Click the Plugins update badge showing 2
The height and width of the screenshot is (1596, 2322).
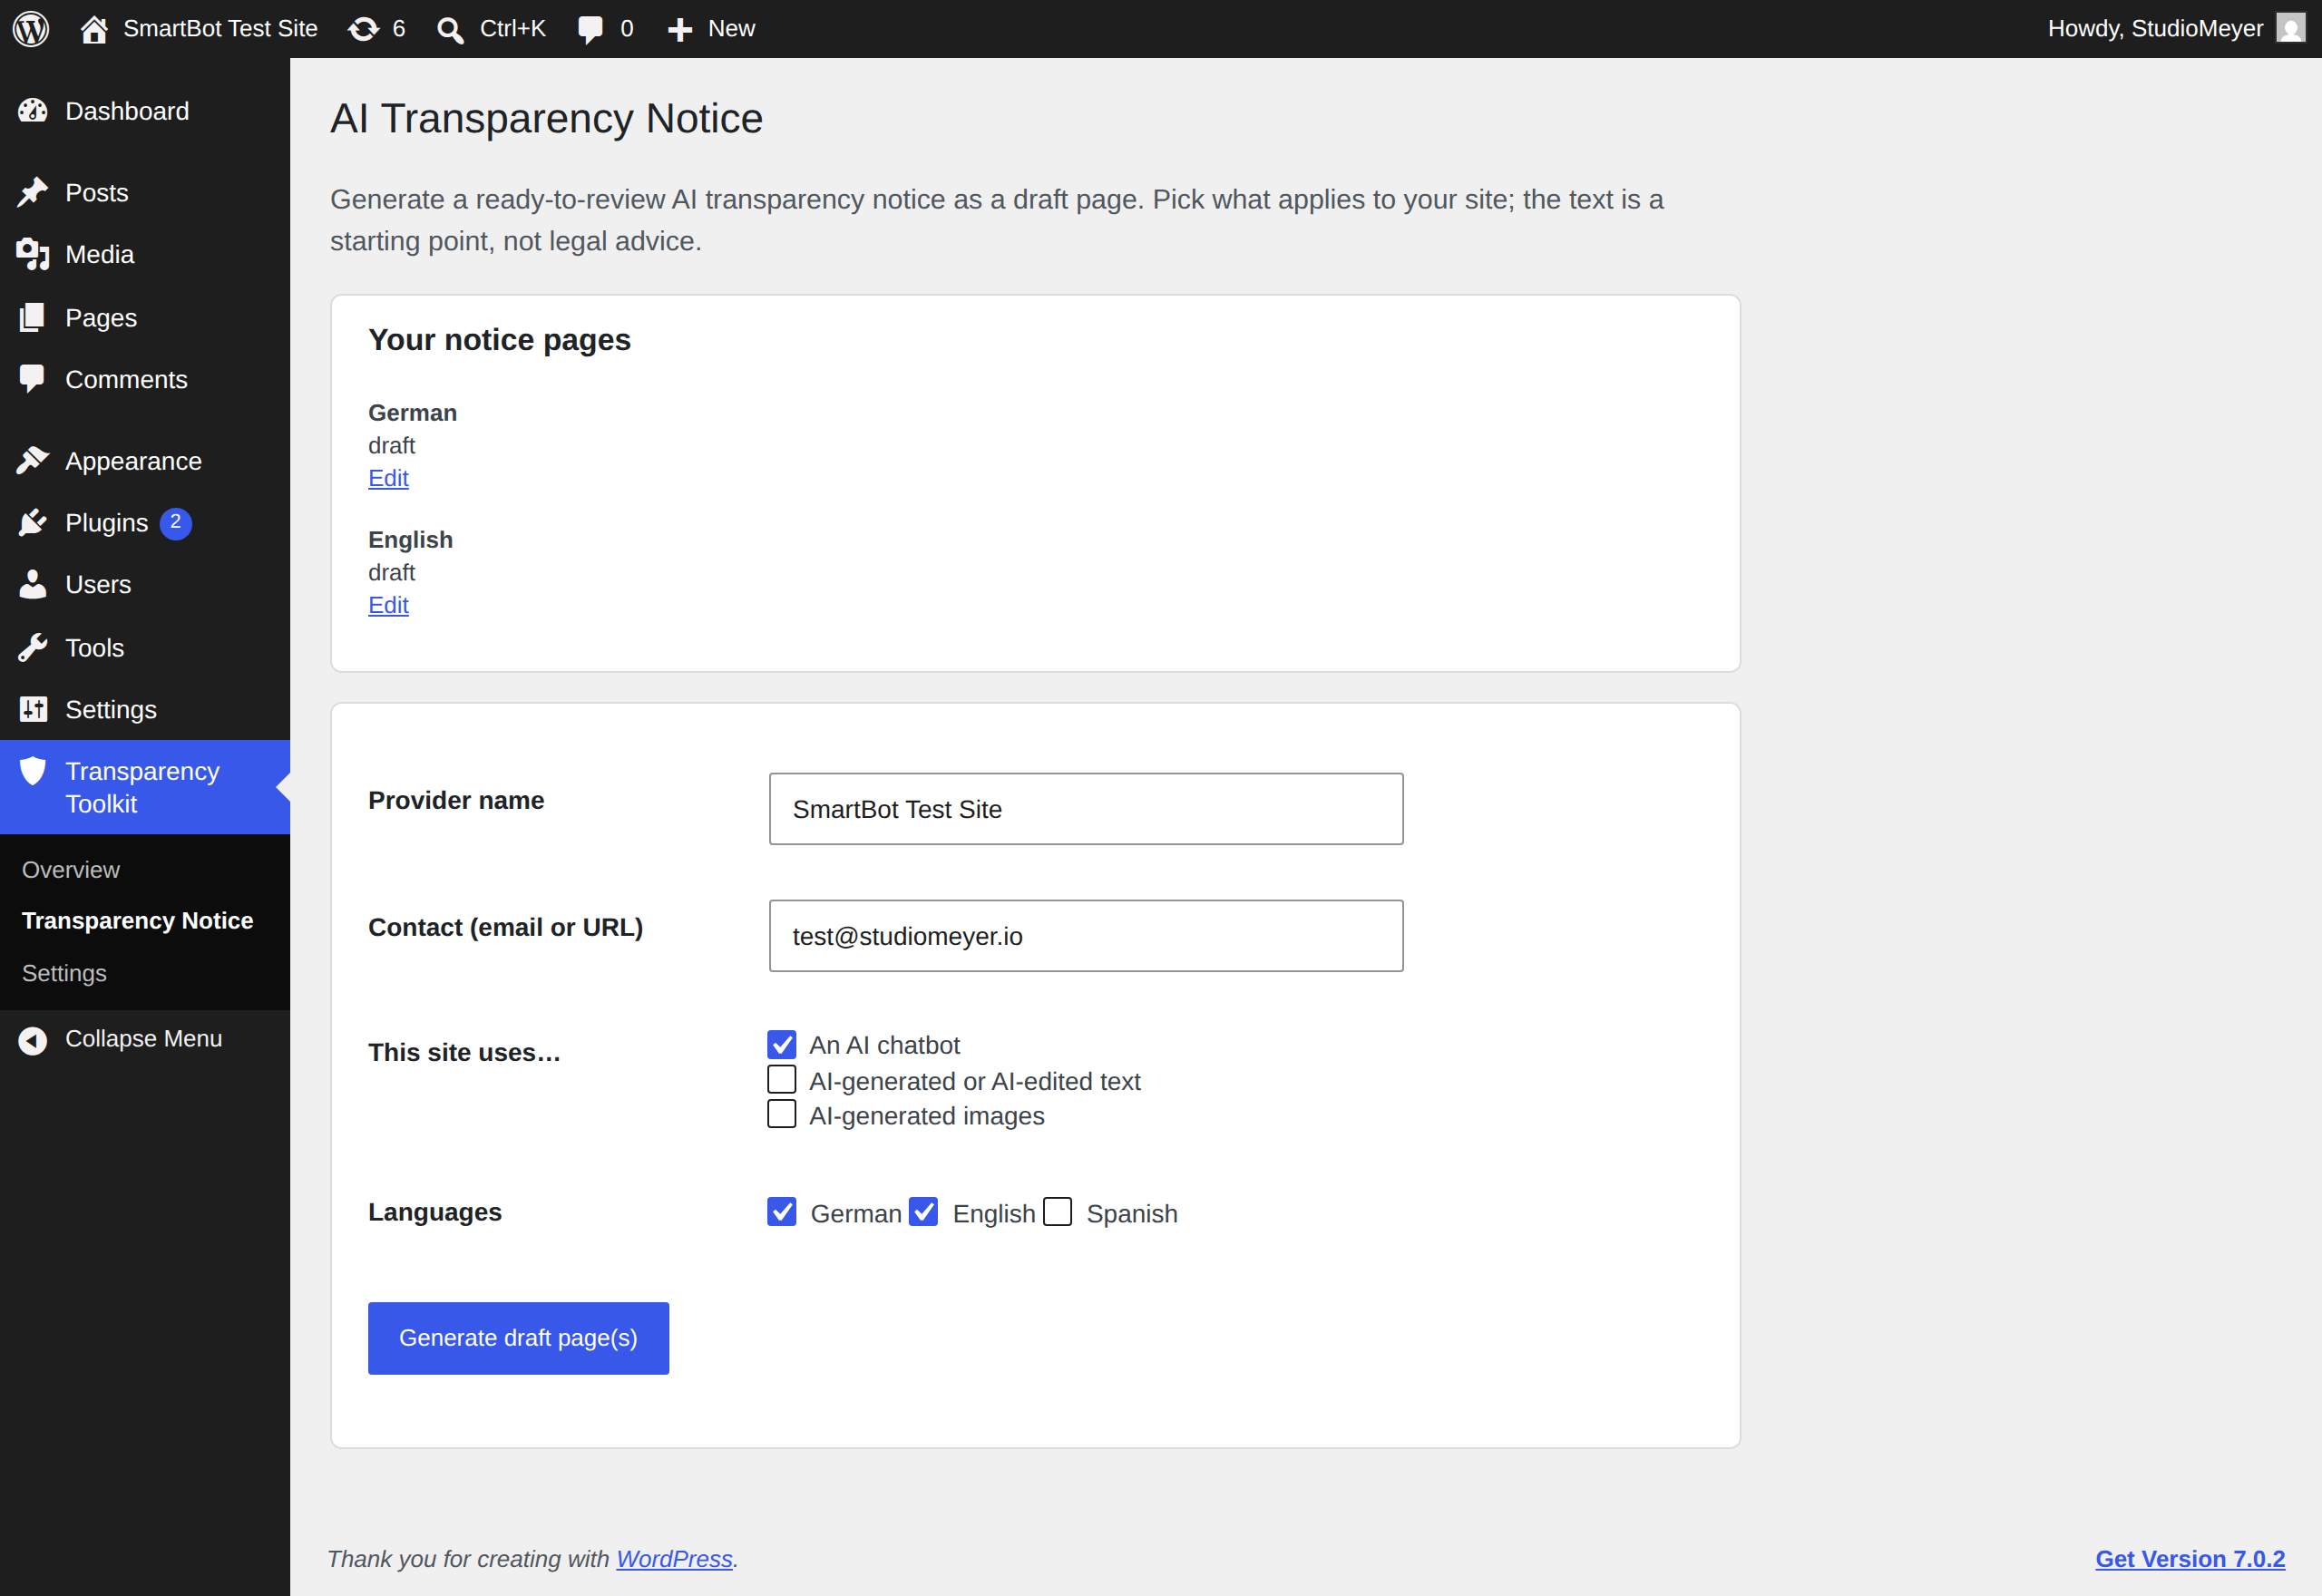(176, 523)
